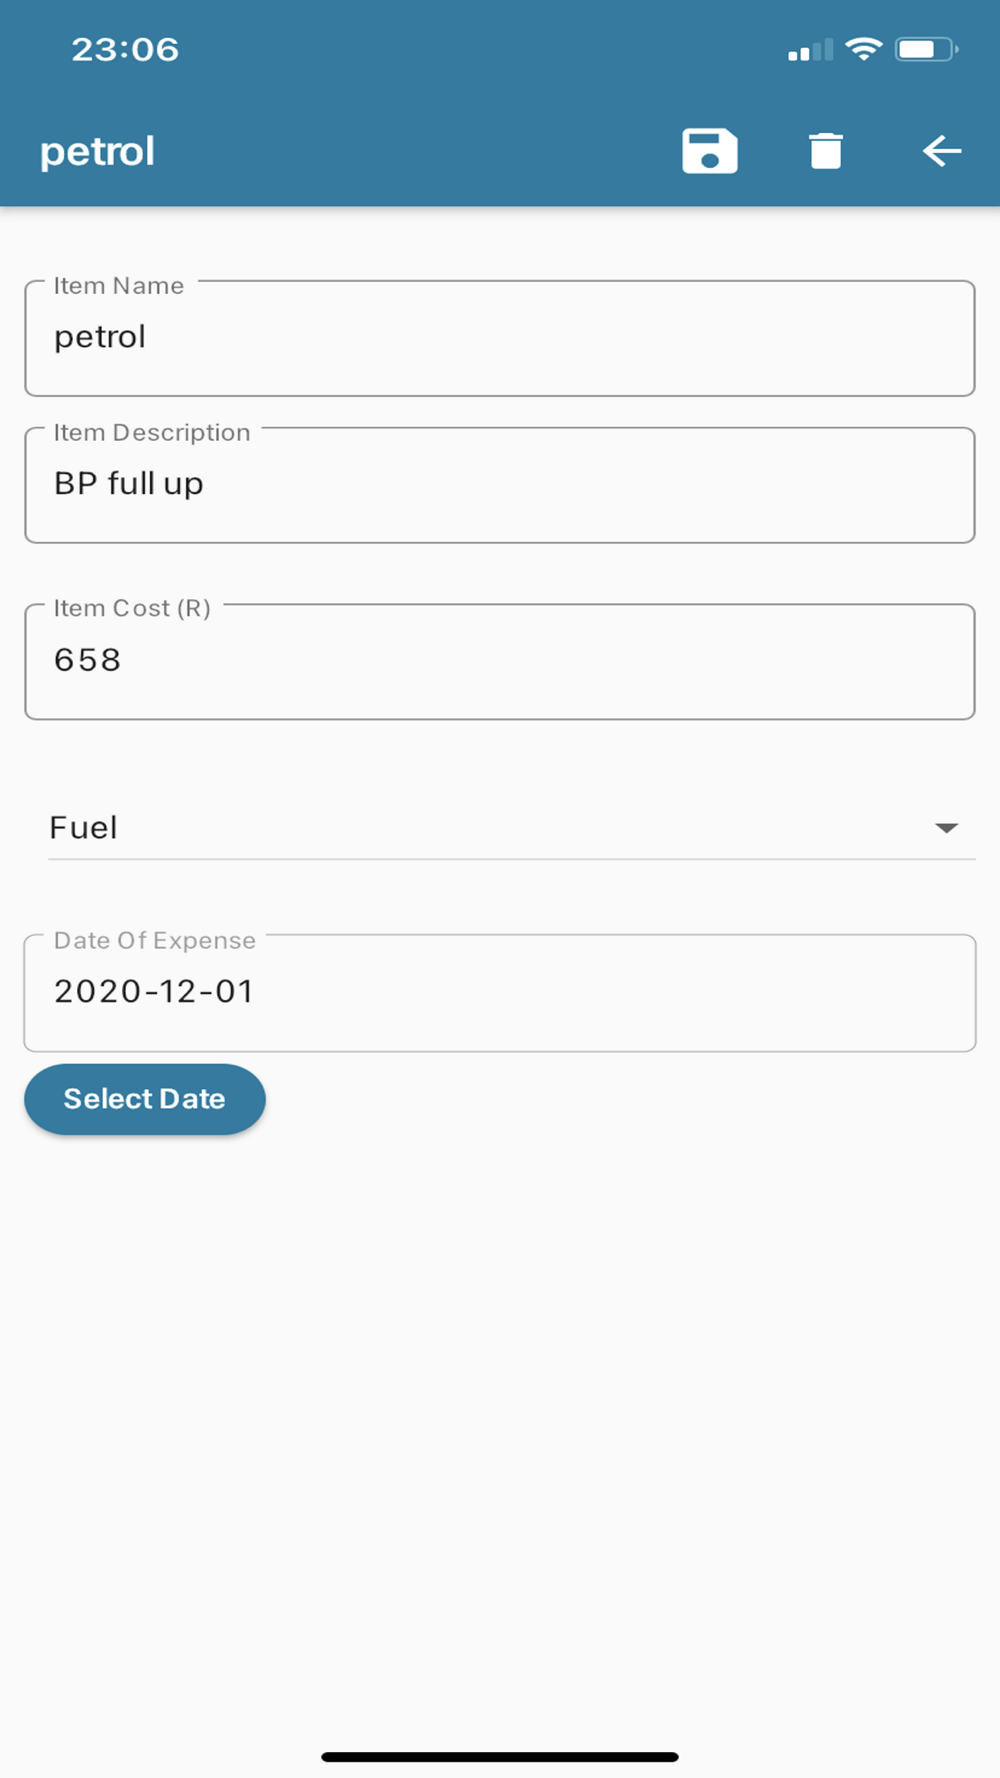Viewport: 1000px width, 1778px height.
Task: Click the Select Date button
Action: (x=145, y=1099)
